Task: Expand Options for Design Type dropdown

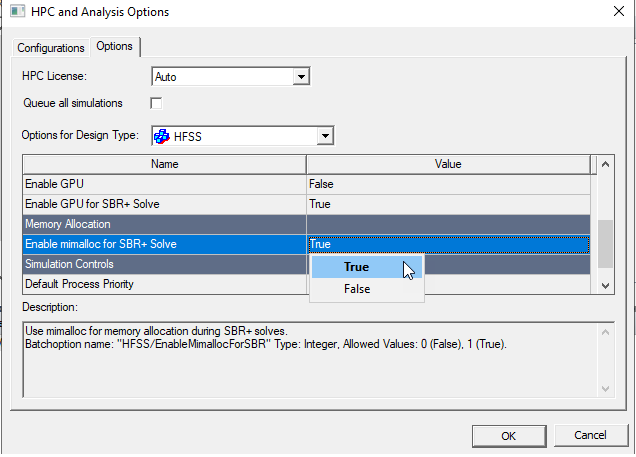Action: pos(323,136)
